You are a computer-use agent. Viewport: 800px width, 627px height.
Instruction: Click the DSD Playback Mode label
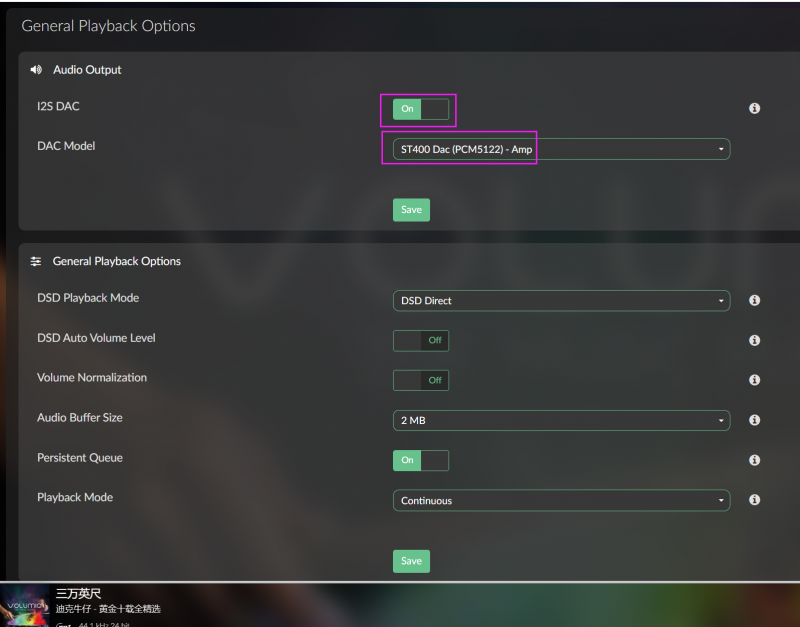click(88, 298)
